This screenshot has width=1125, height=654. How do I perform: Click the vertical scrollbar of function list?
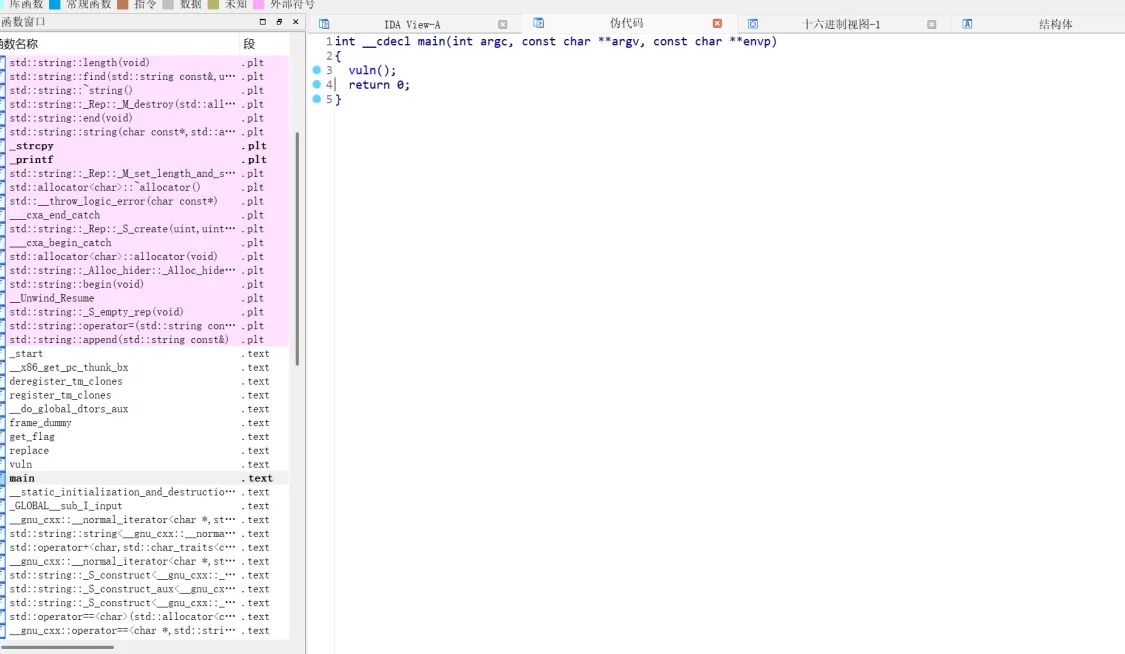pyautogui.click(x=297, y=248)
